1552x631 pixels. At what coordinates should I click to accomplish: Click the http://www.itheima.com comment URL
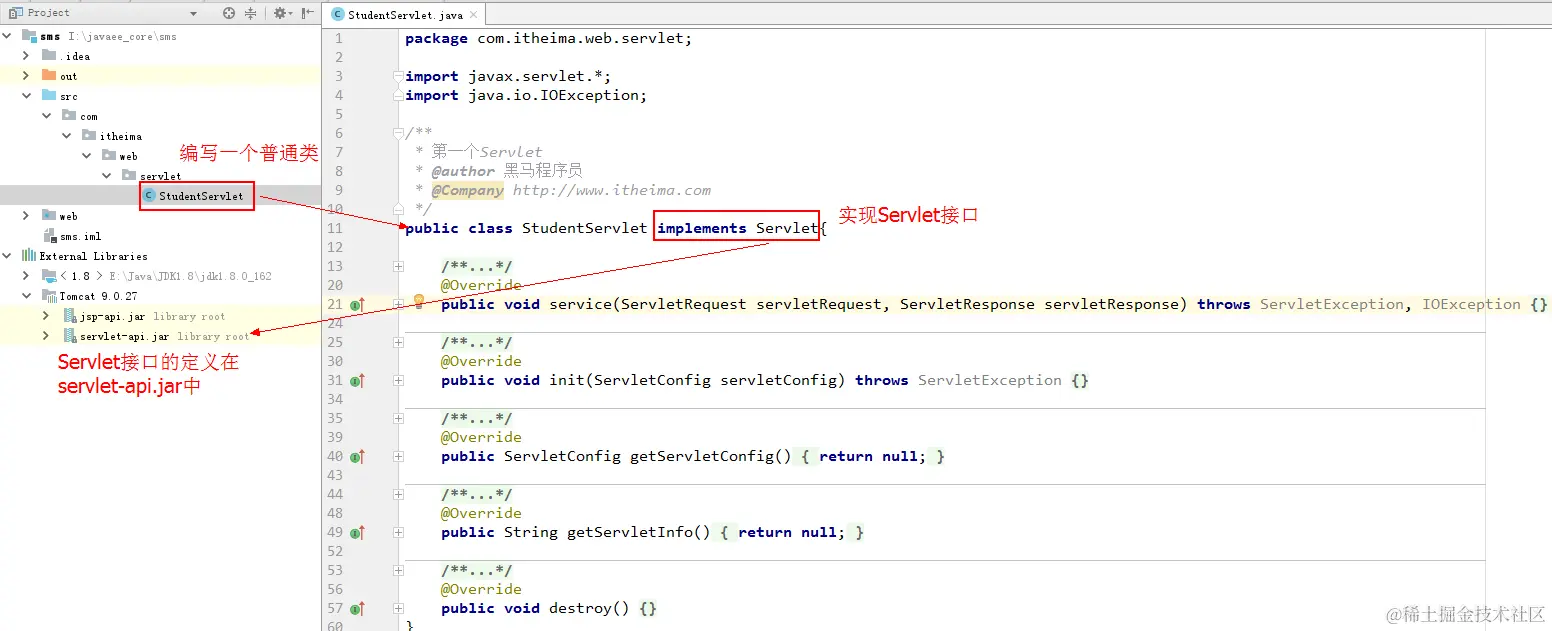612,190
